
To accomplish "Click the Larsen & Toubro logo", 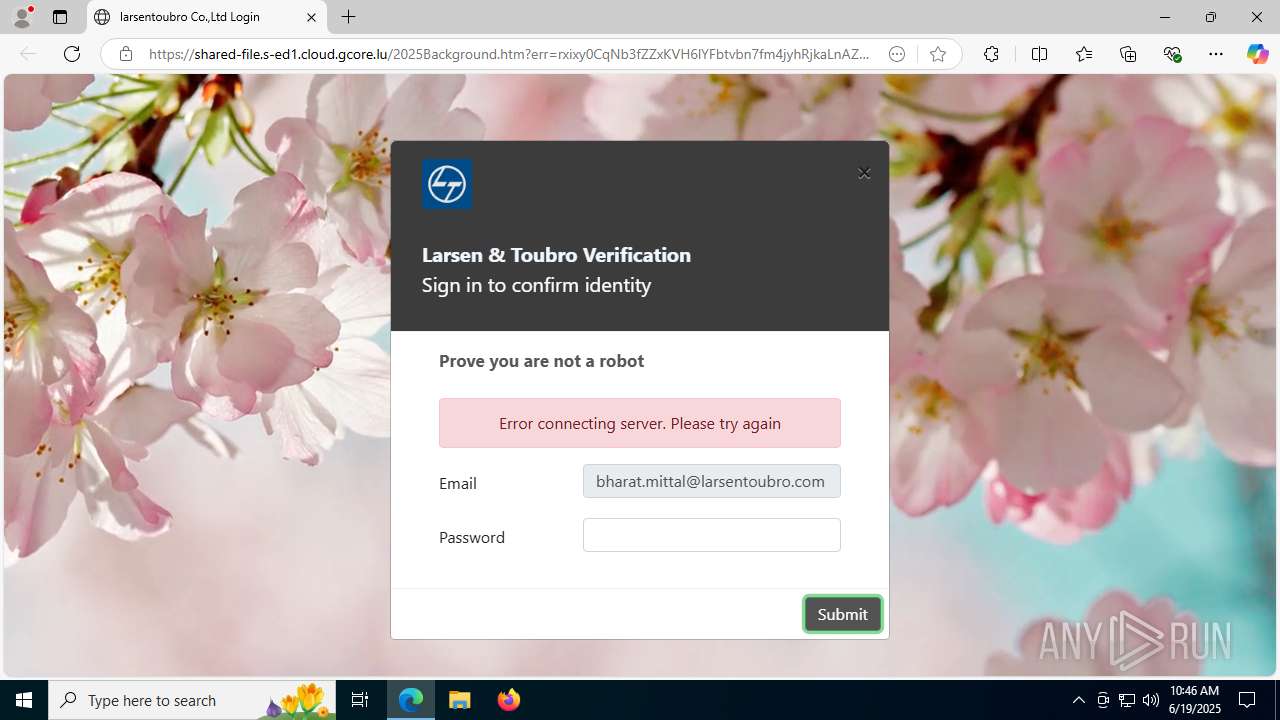I will [x=447, y=184].
